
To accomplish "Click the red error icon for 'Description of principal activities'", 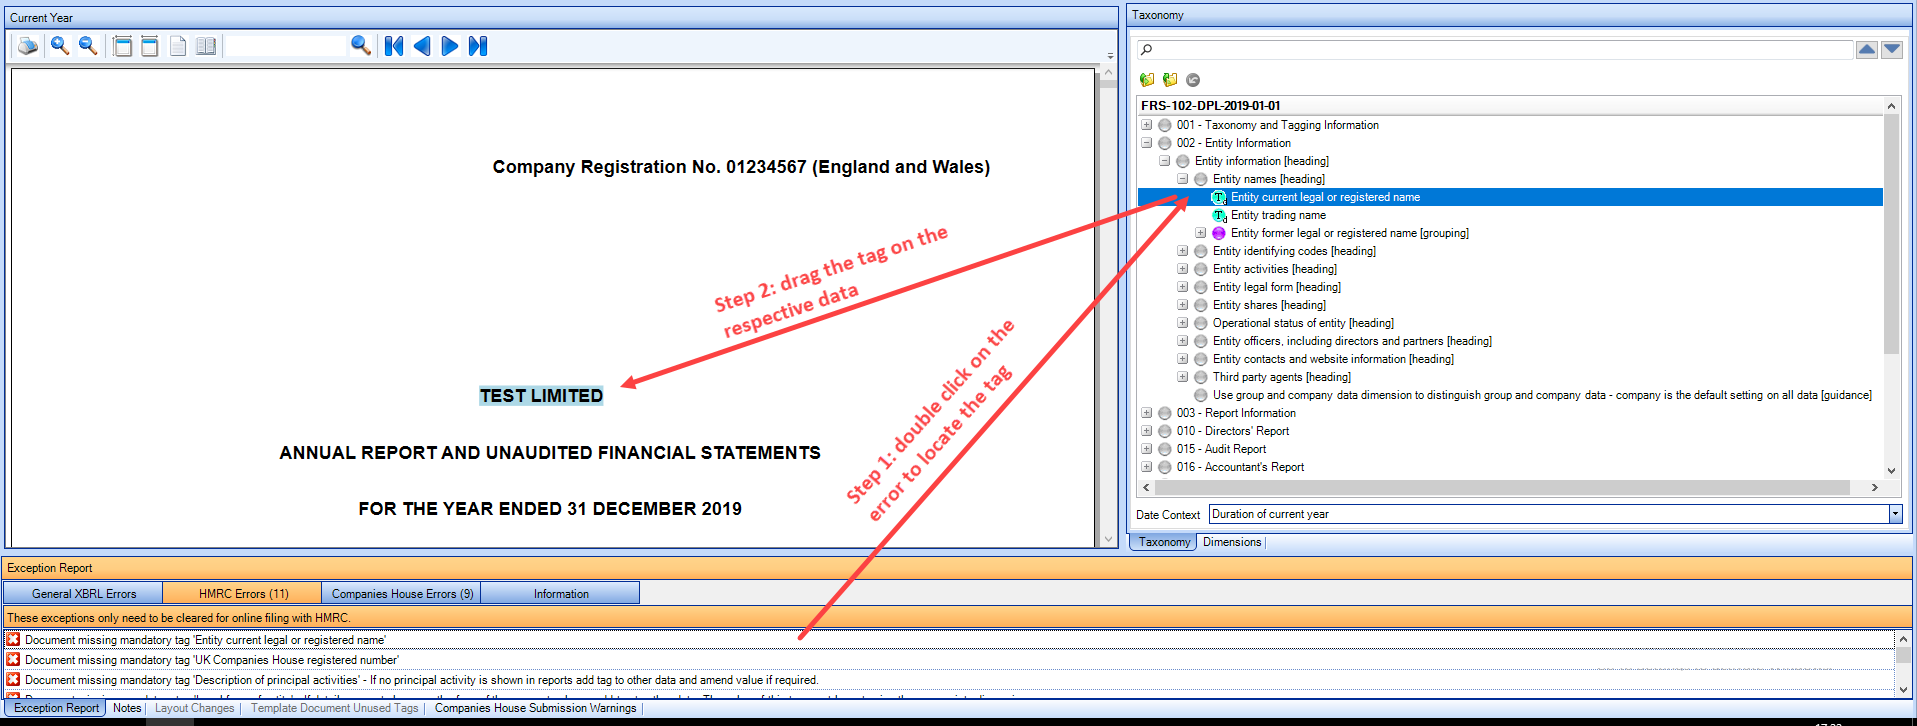I will click(x=13, y=679).
